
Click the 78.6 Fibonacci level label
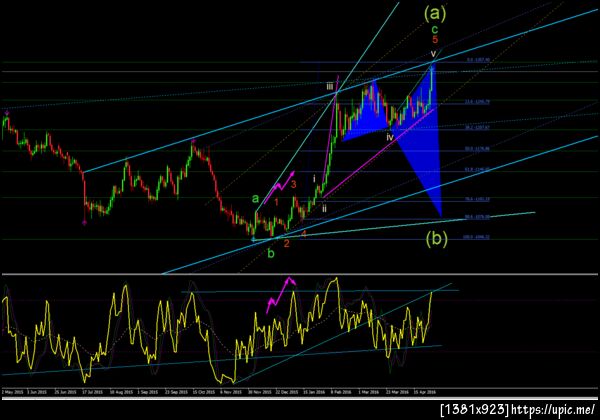(477, 199)
